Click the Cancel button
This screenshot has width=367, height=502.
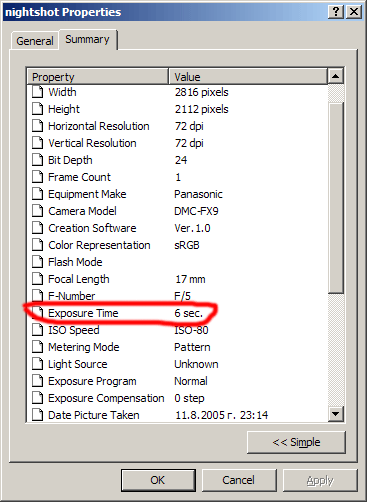(239, 480)
